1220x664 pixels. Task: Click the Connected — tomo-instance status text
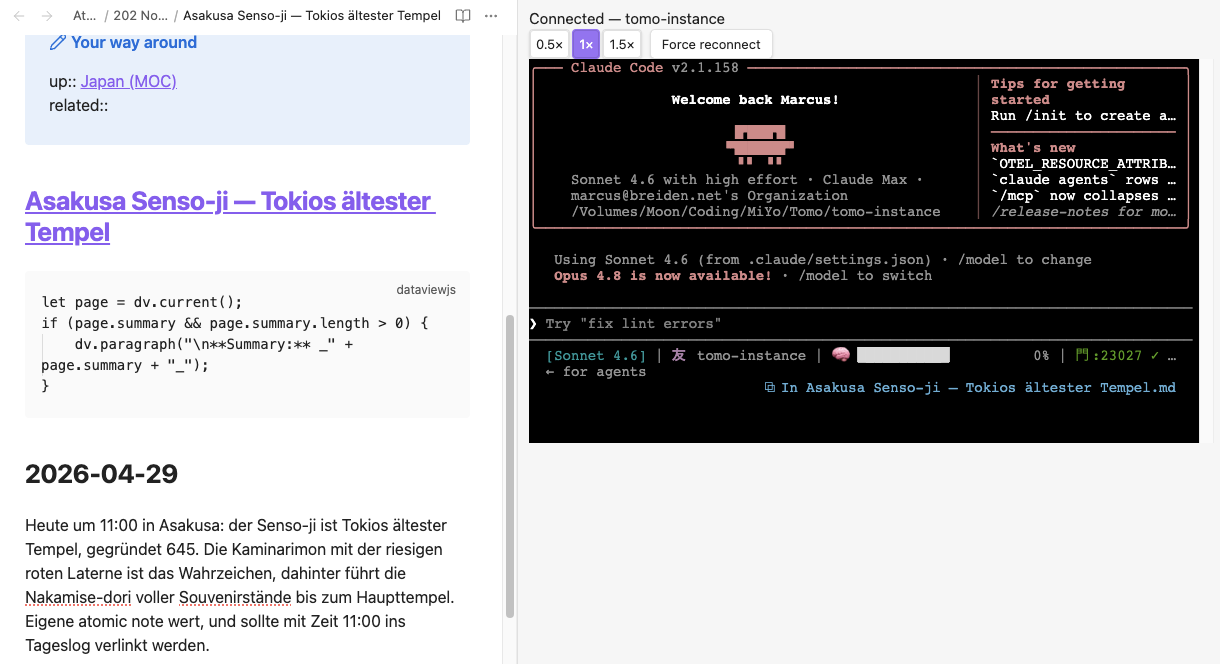click(627, 19)
